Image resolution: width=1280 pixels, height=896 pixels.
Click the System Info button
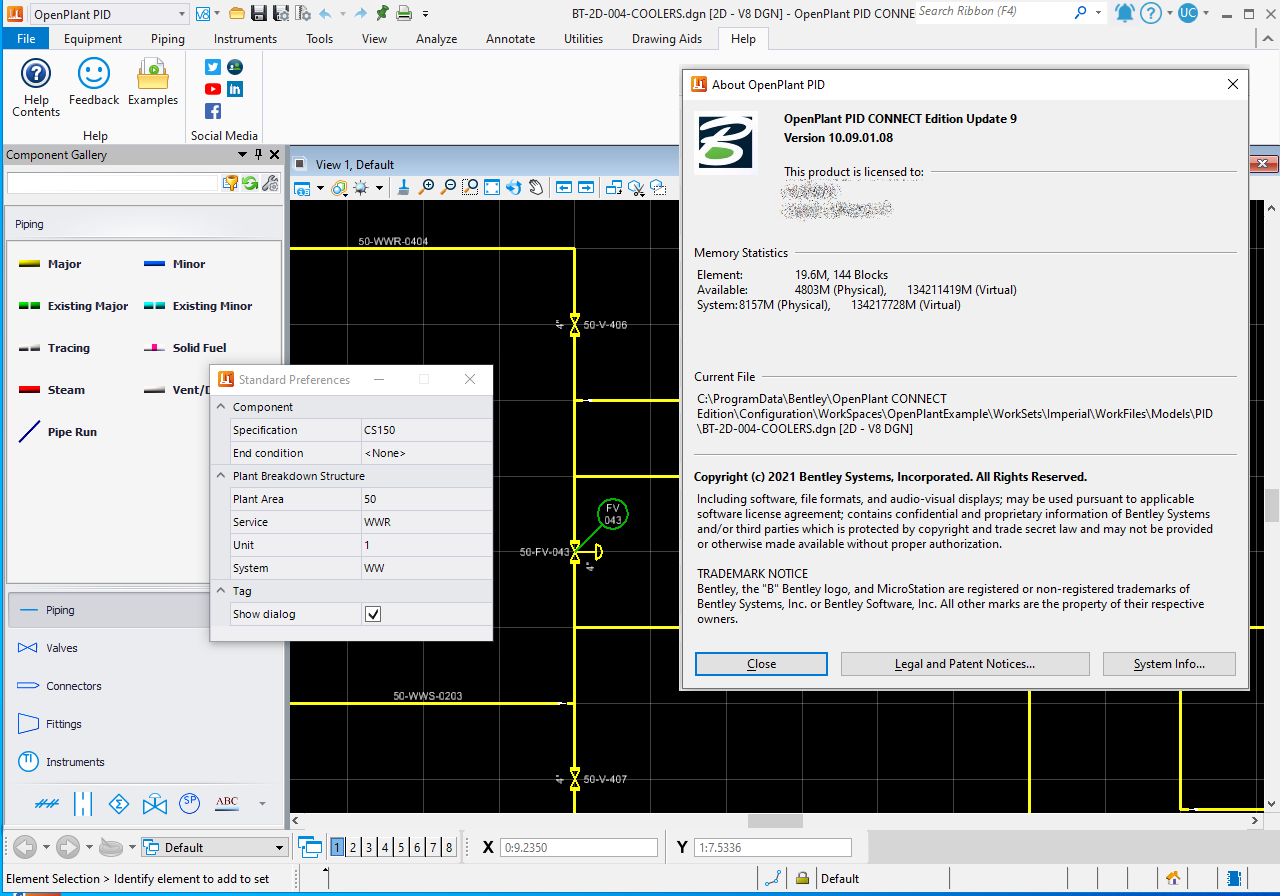[x=1169, y=664]
